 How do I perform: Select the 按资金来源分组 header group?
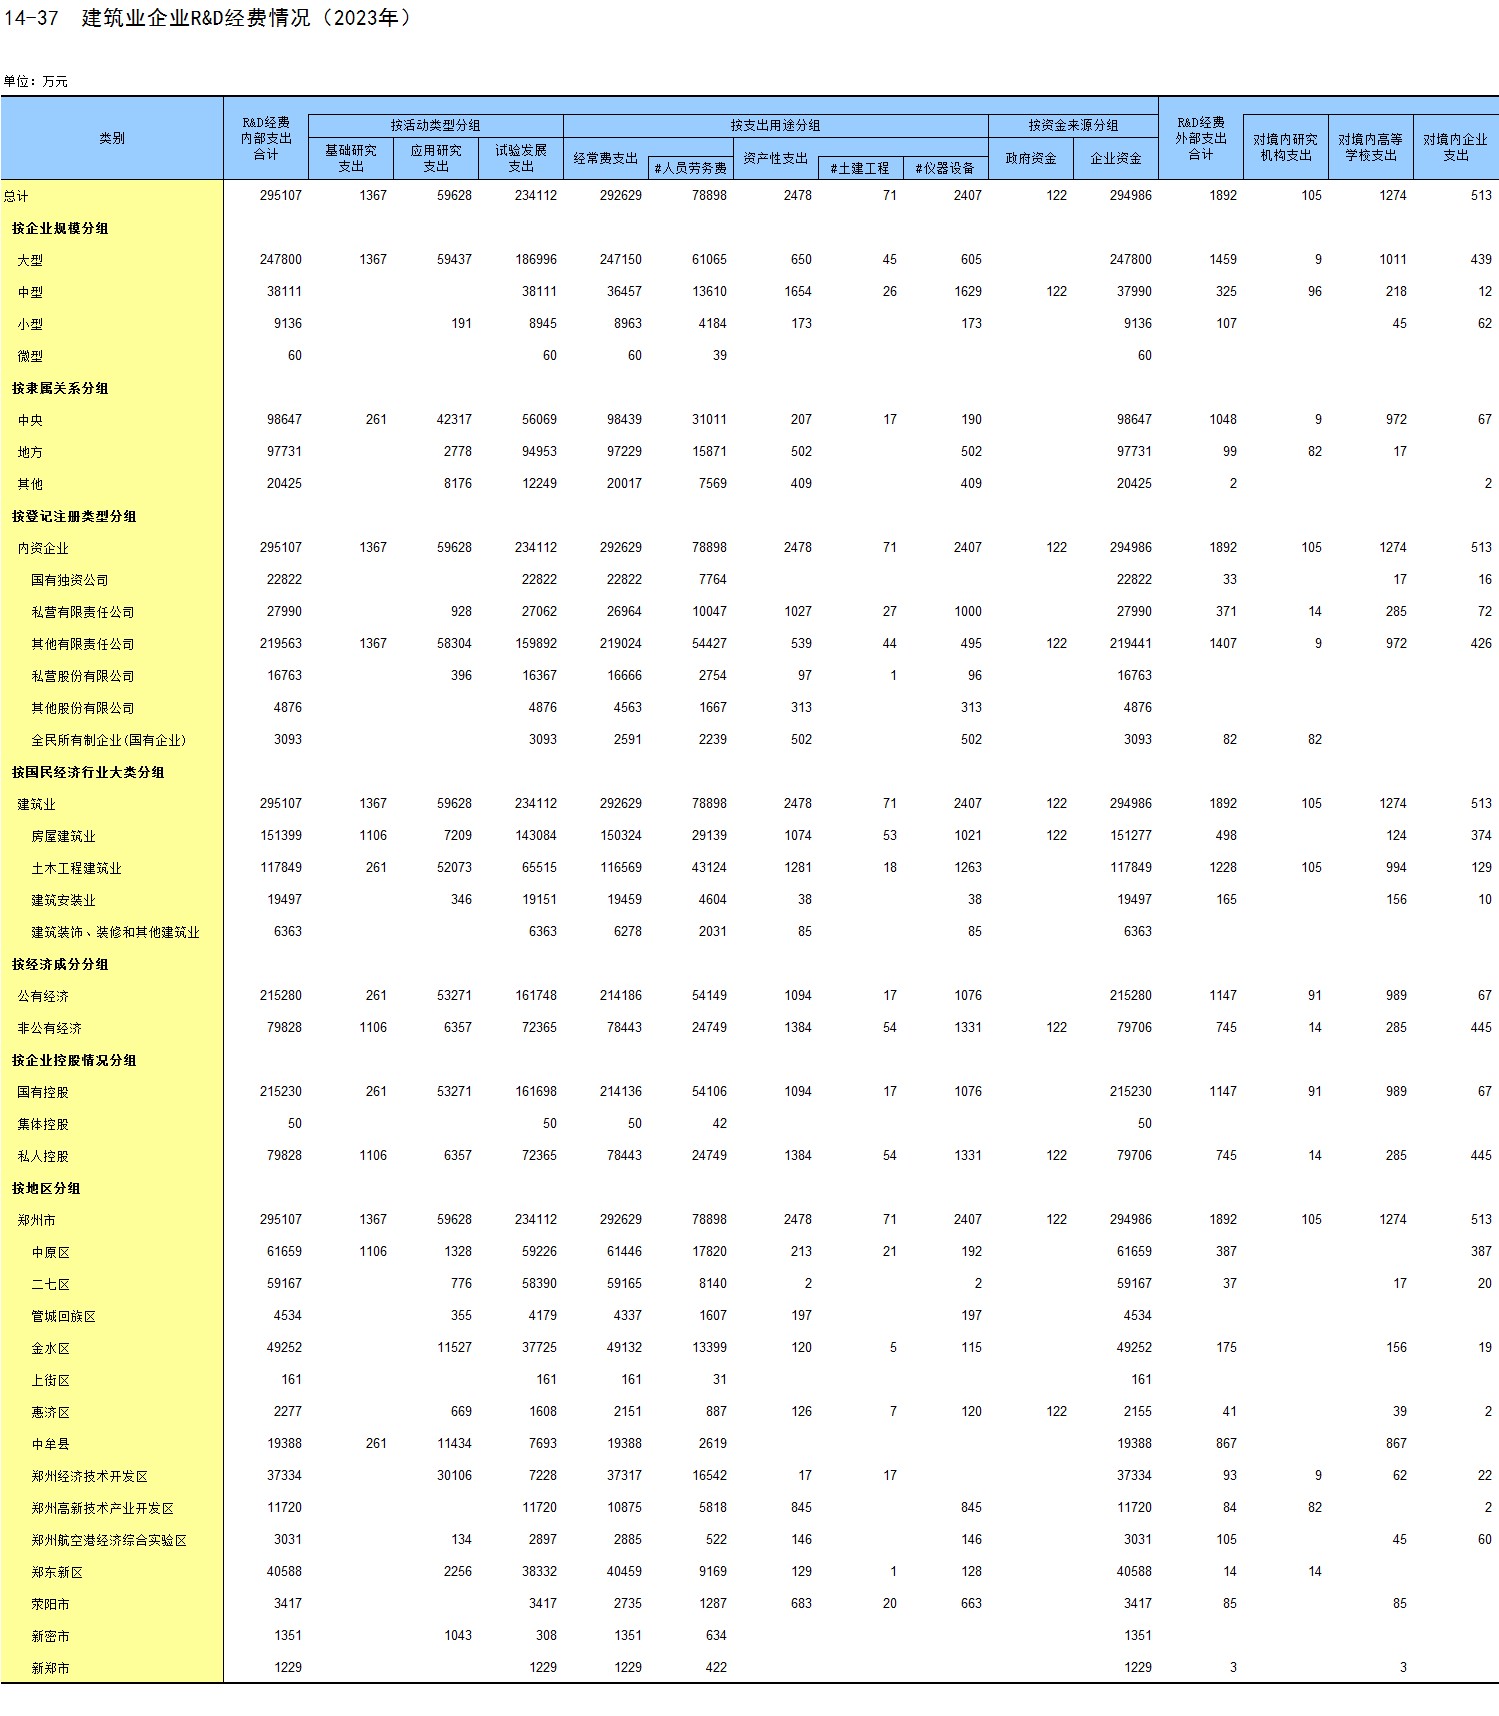(1073, 125)
